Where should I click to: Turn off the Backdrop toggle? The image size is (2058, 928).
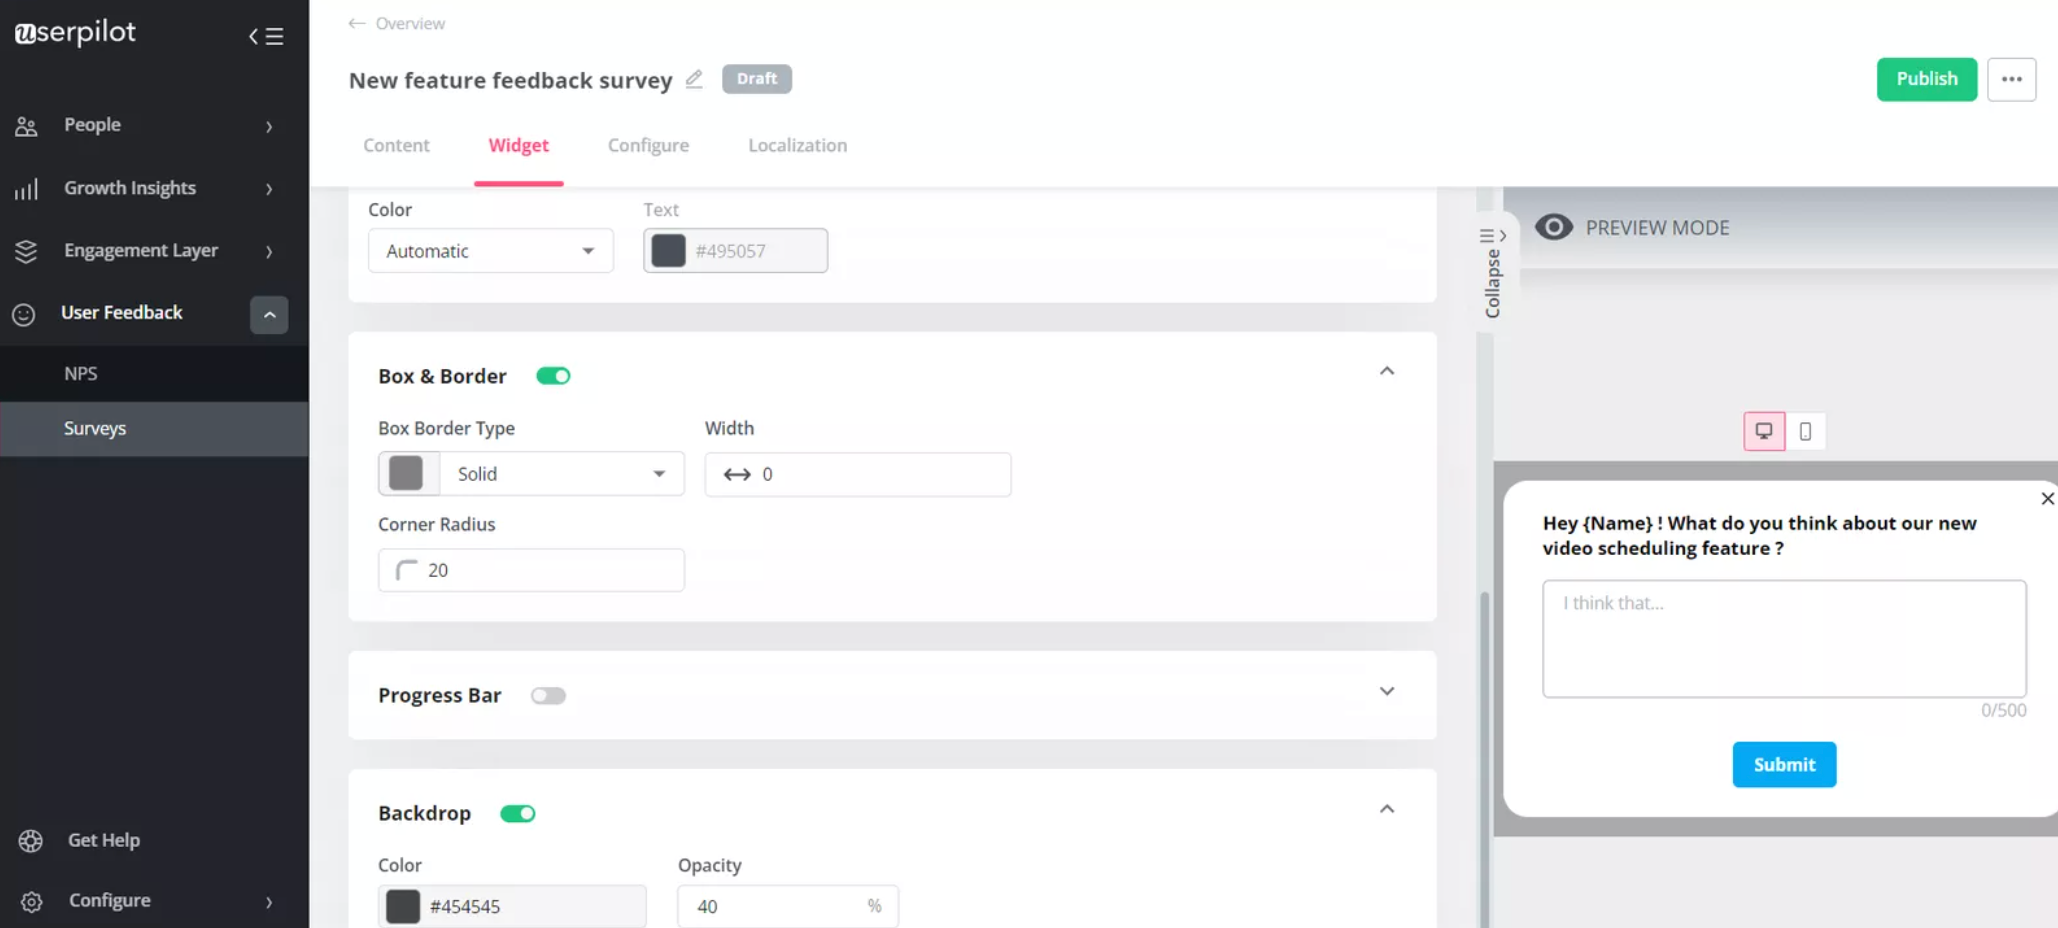click(518, 814)
